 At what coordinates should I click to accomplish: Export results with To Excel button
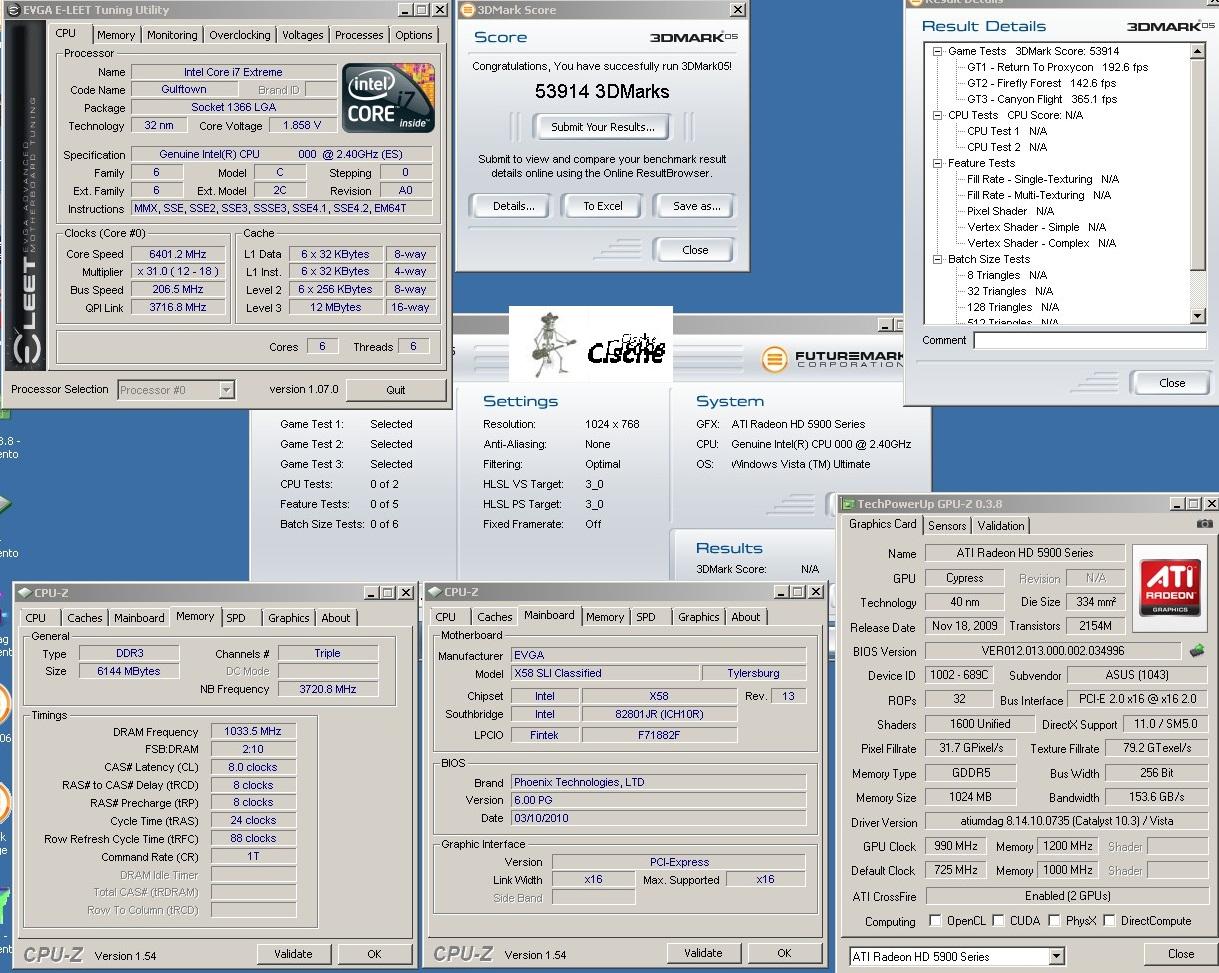coord(603,206)
